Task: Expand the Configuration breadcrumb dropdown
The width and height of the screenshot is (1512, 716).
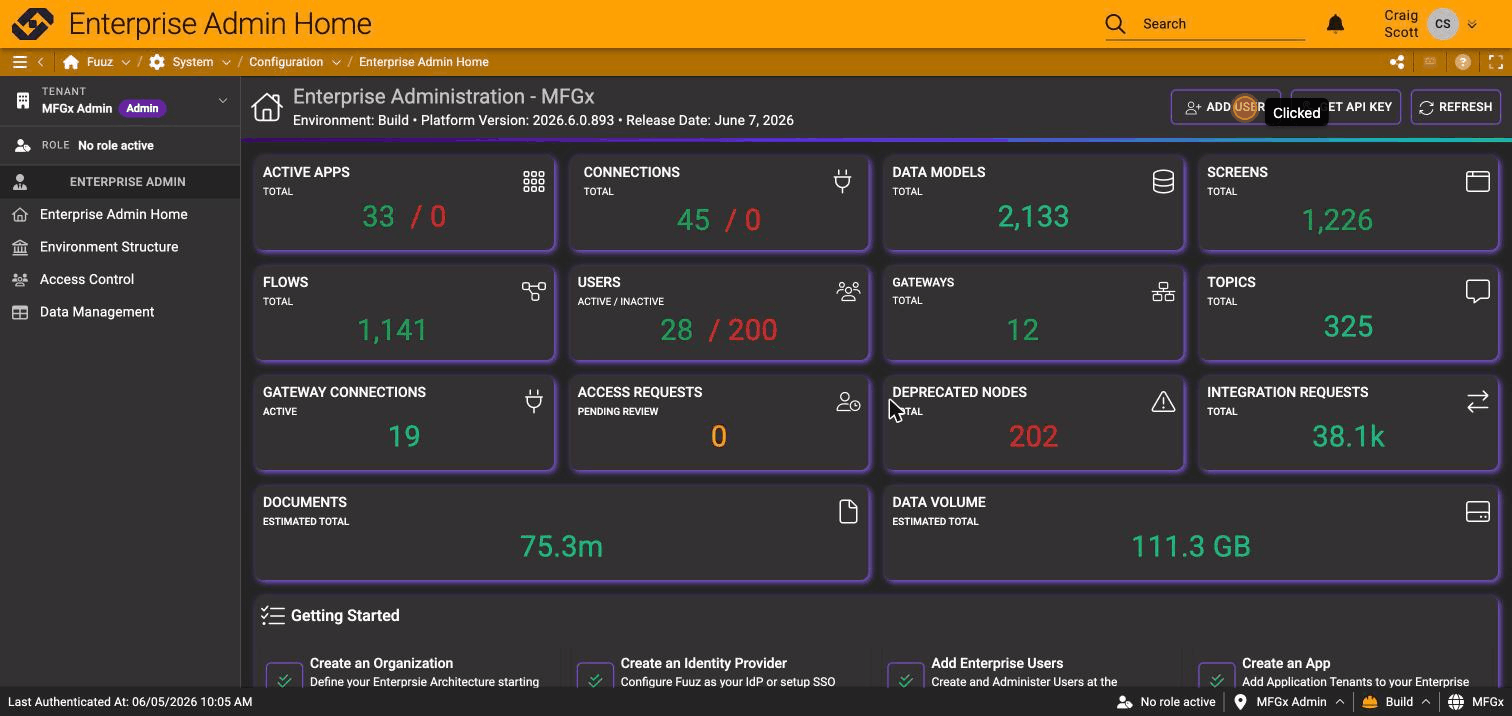Action: (x=336, y=62)
